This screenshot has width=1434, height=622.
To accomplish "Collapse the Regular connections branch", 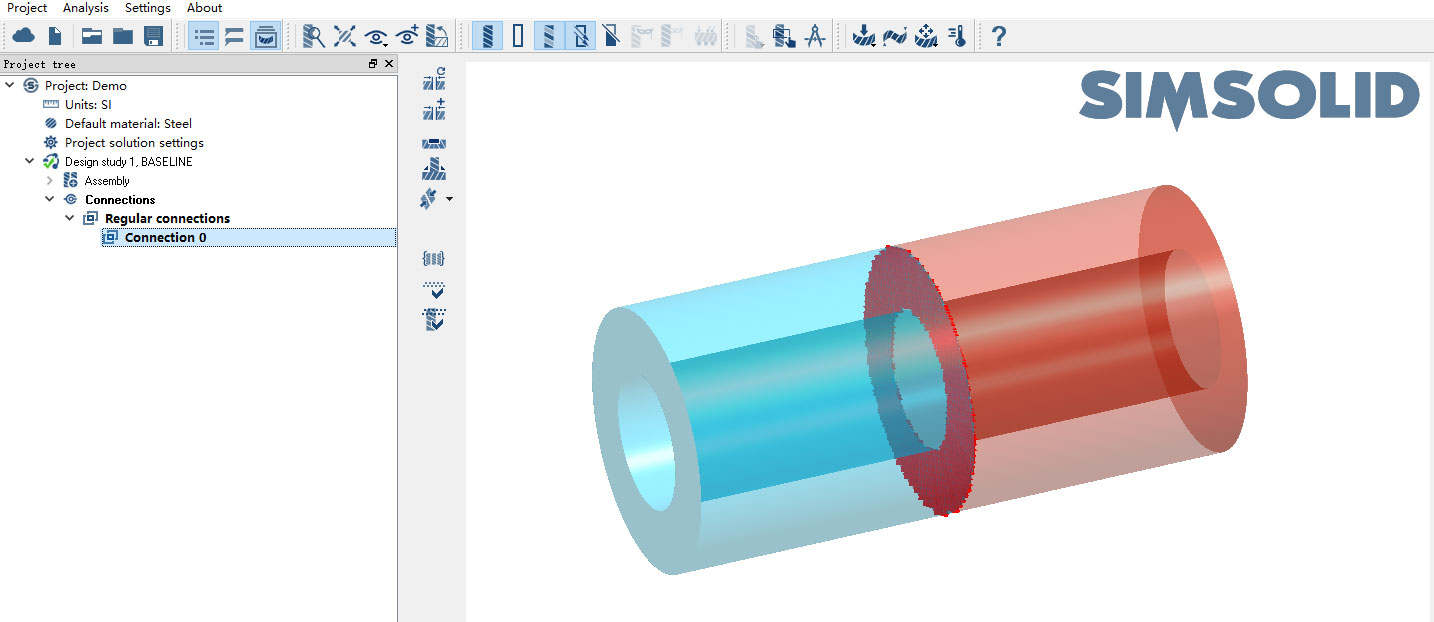I will [69, 218].
